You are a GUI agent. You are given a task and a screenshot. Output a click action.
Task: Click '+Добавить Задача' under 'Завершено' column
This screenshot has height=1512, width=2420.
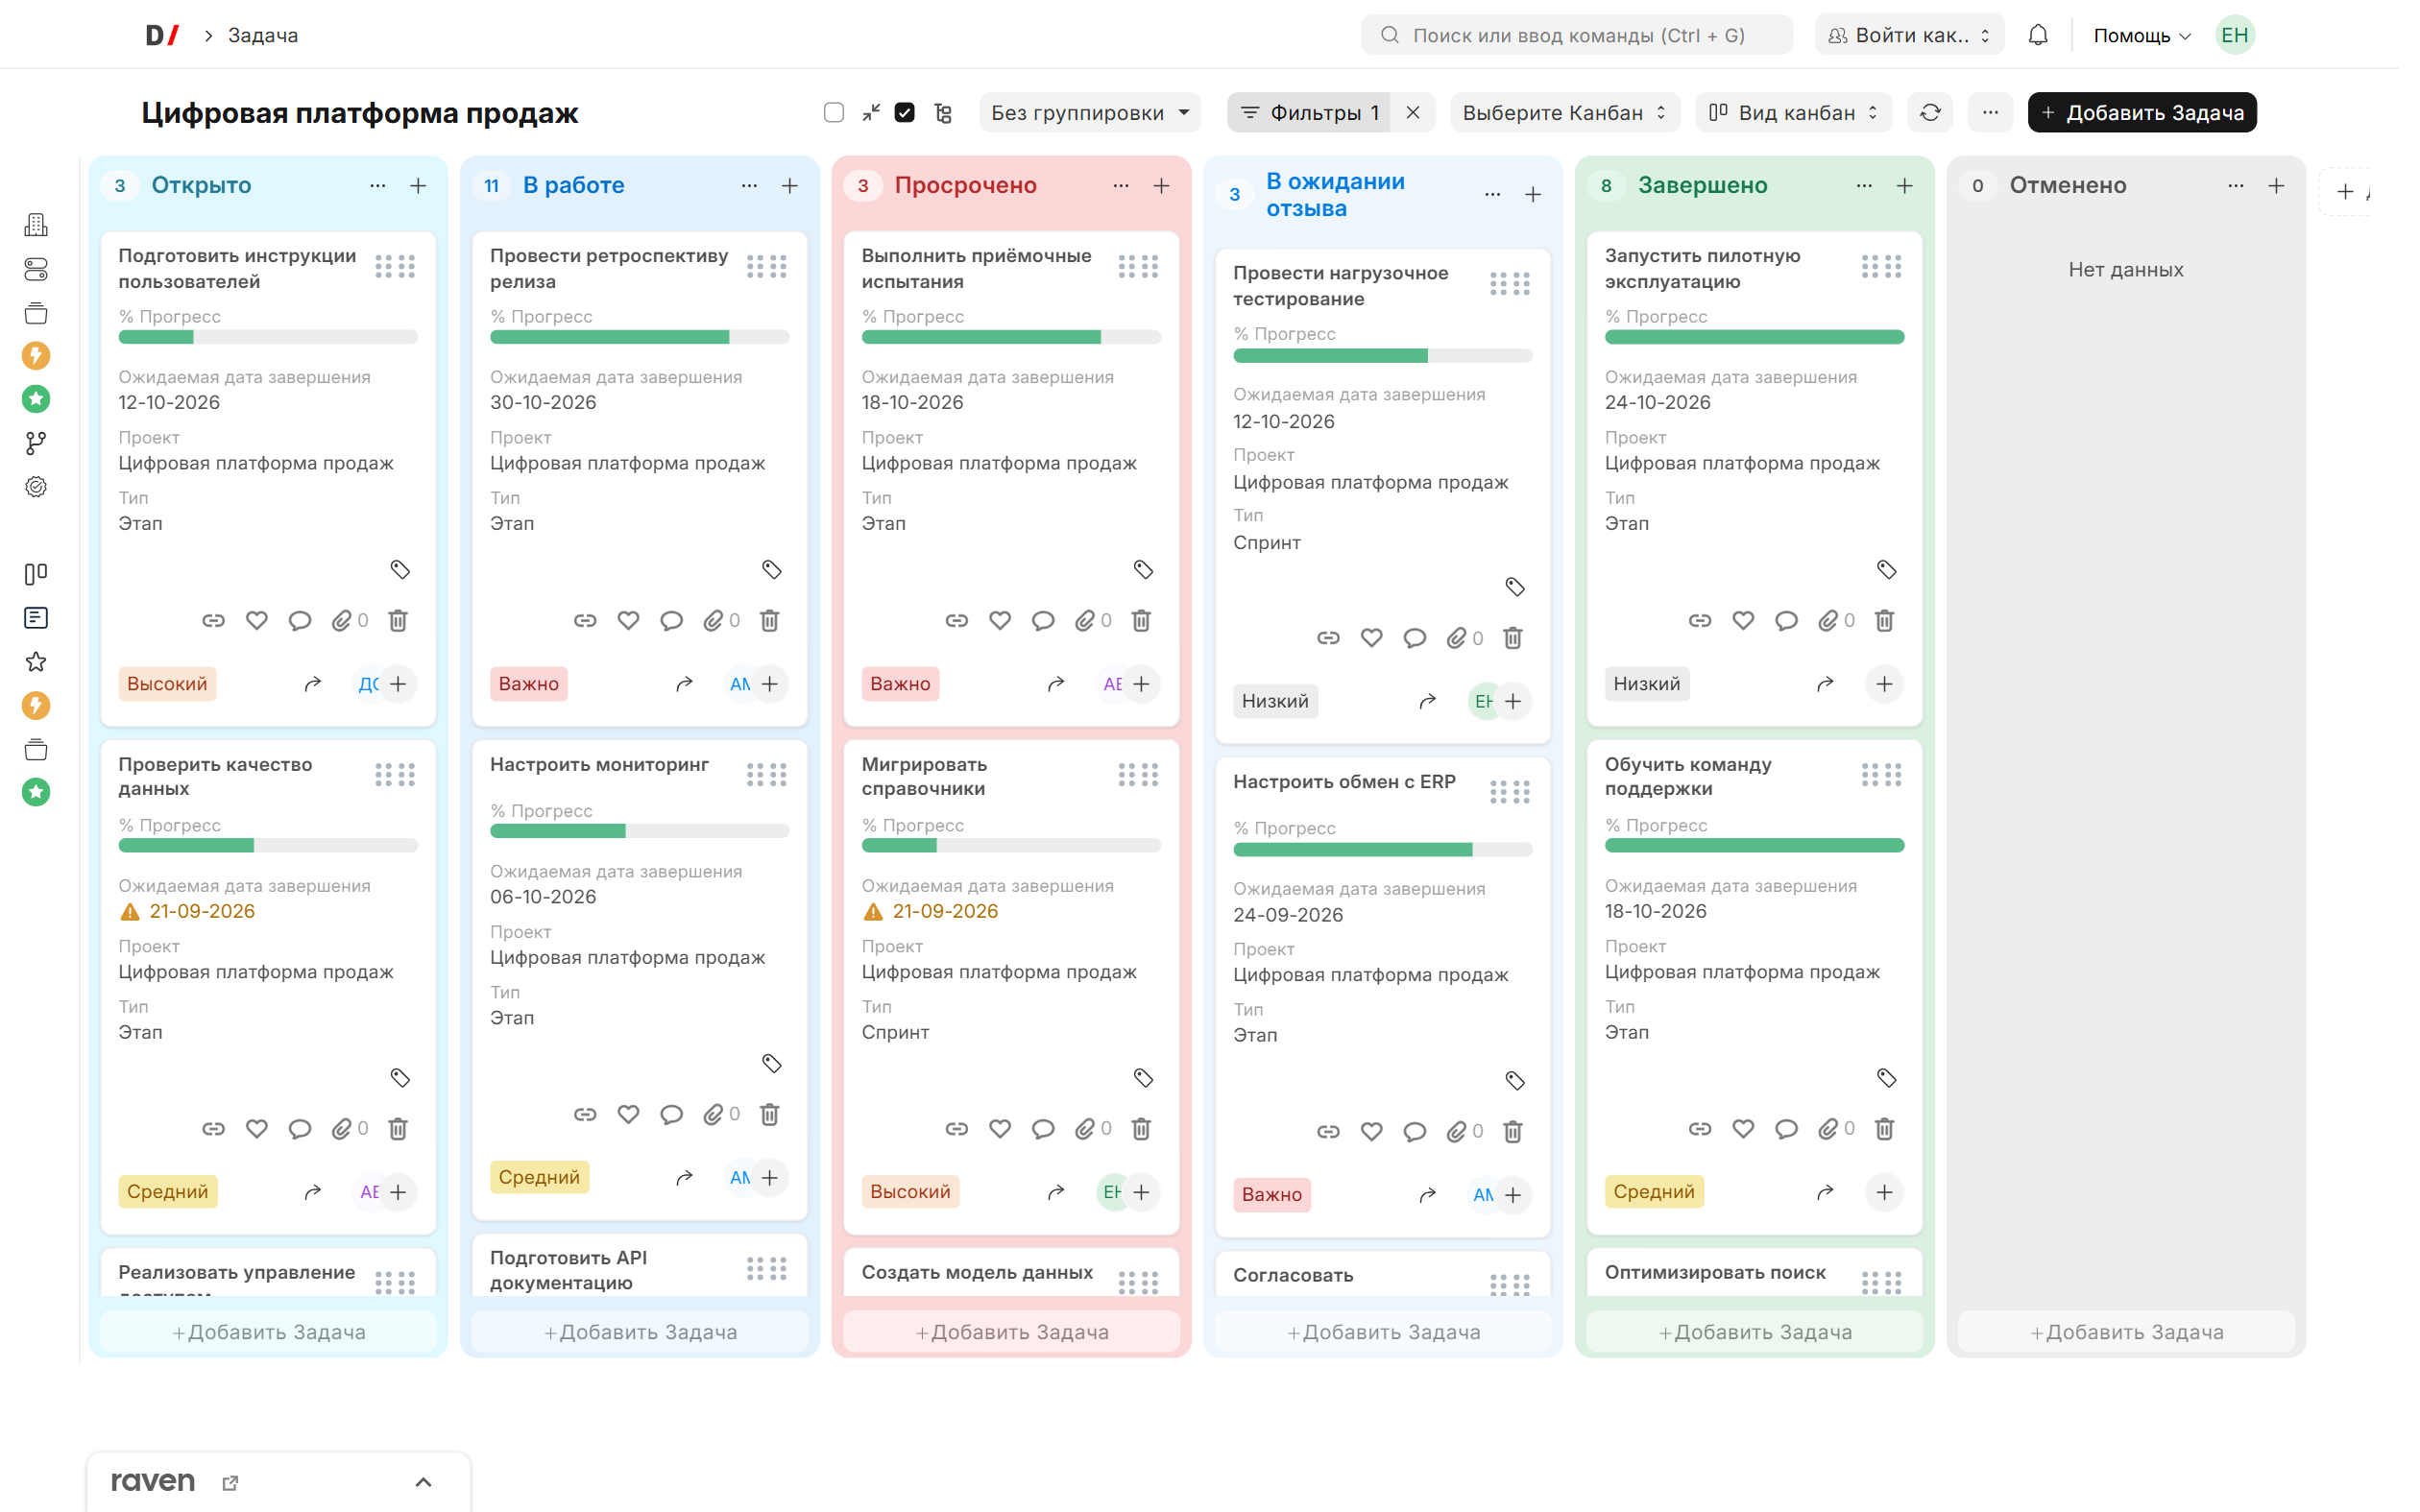[x=1755, y=1332]
